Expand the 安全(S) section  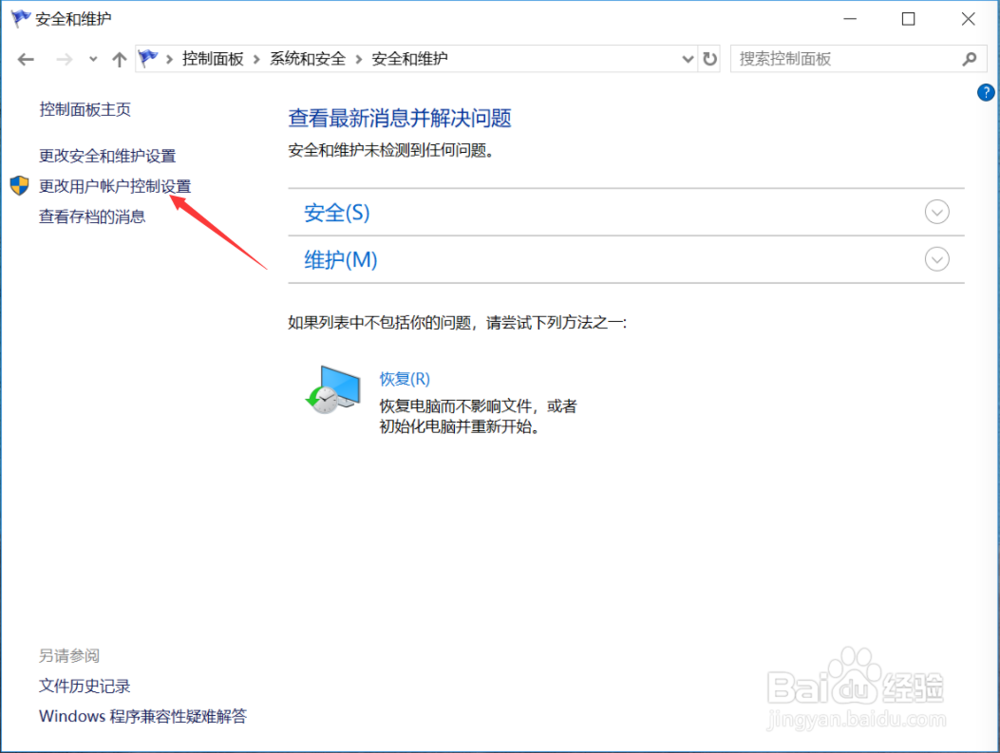(937, 212)
